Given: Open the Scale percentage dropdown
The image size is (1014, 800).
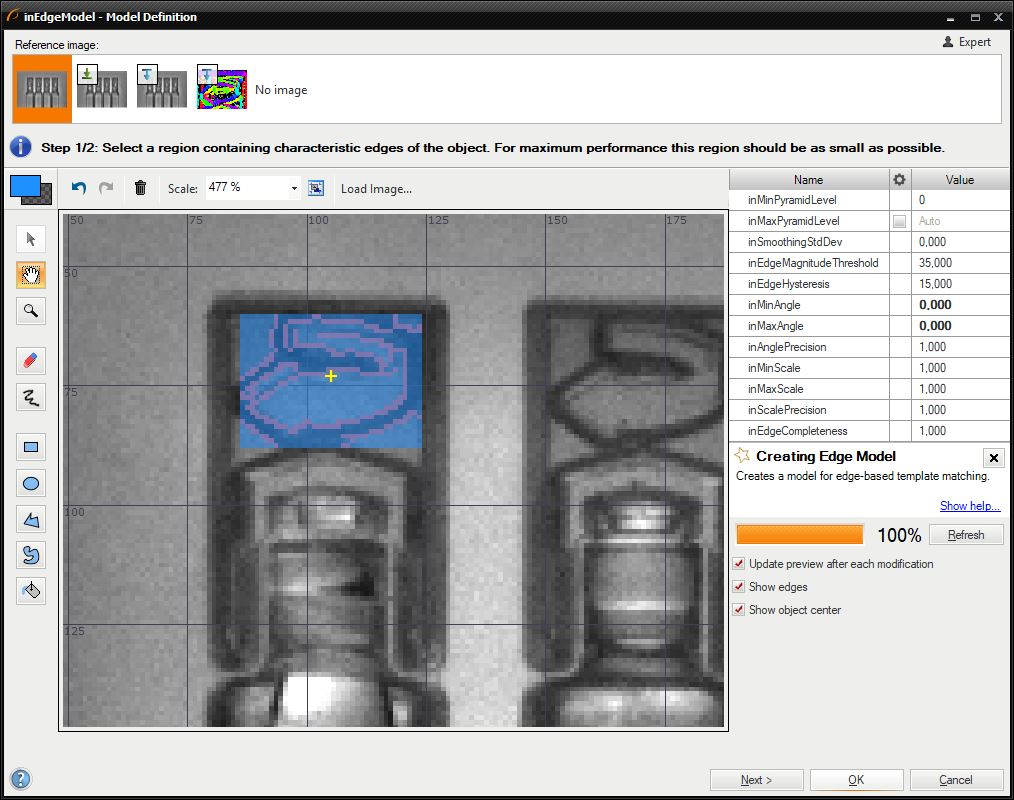Looking at the screenshot, I should point(294,188).
